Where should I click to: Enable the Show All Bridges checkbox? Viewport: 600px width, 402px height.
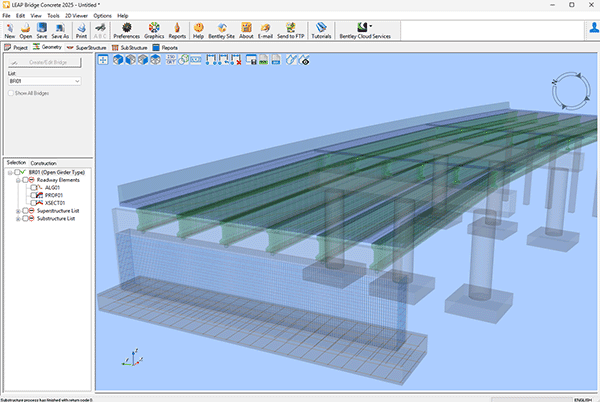pyautogui.click(x=12, y=93)
